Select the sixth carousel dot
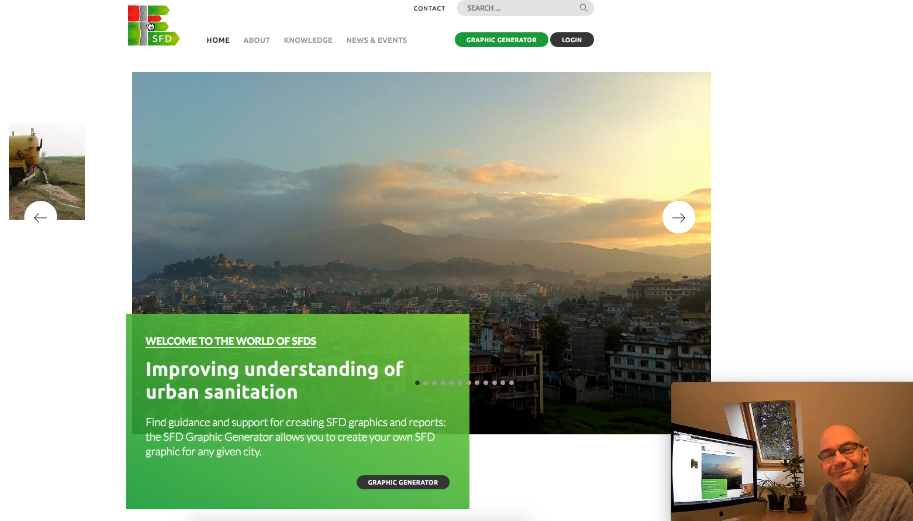Viewport: 913px width, 521px height. (x=460, y=383)
